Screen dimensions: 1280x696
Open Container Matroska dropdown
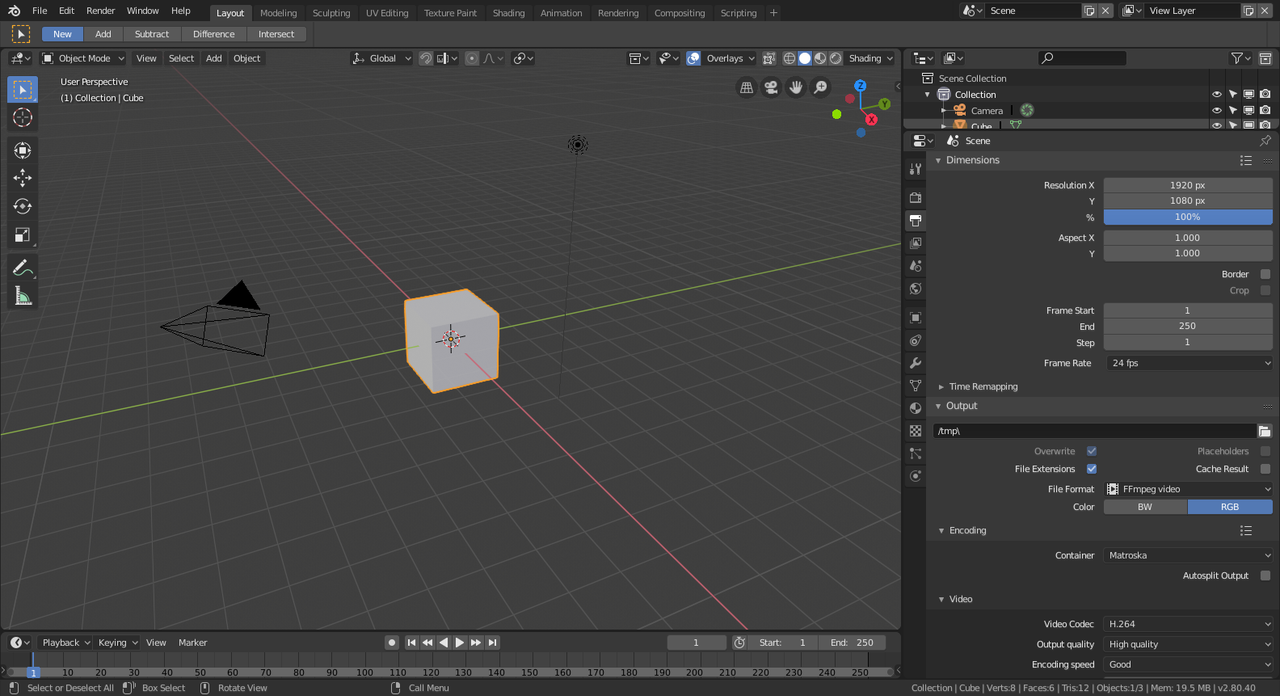(x=1188, y=555)
